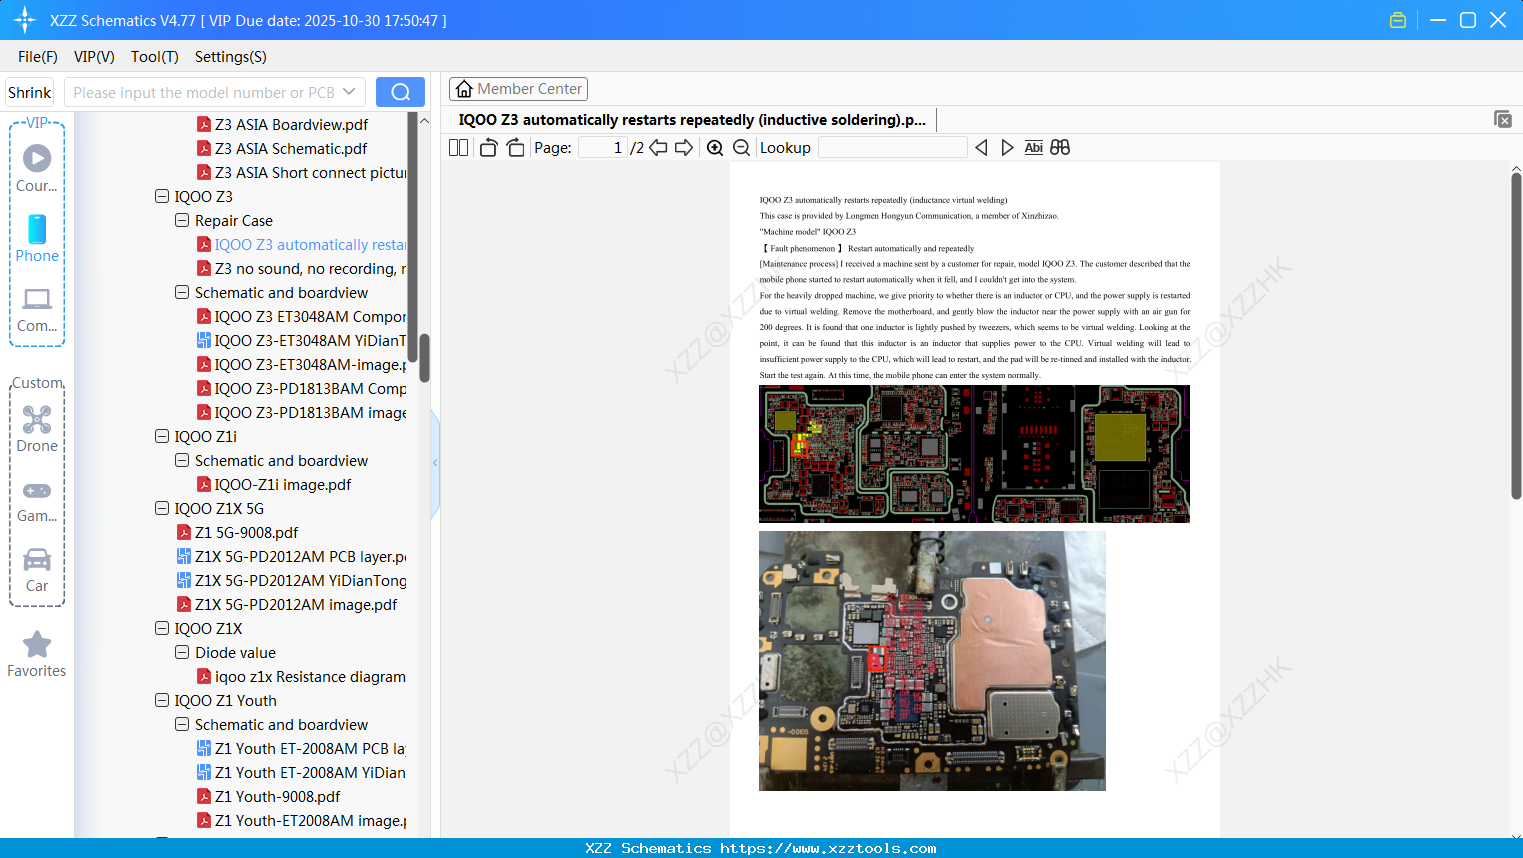The width and height of the screenshot is (1523, 858).
Task: Click the Shrink button
Action: 30,92
